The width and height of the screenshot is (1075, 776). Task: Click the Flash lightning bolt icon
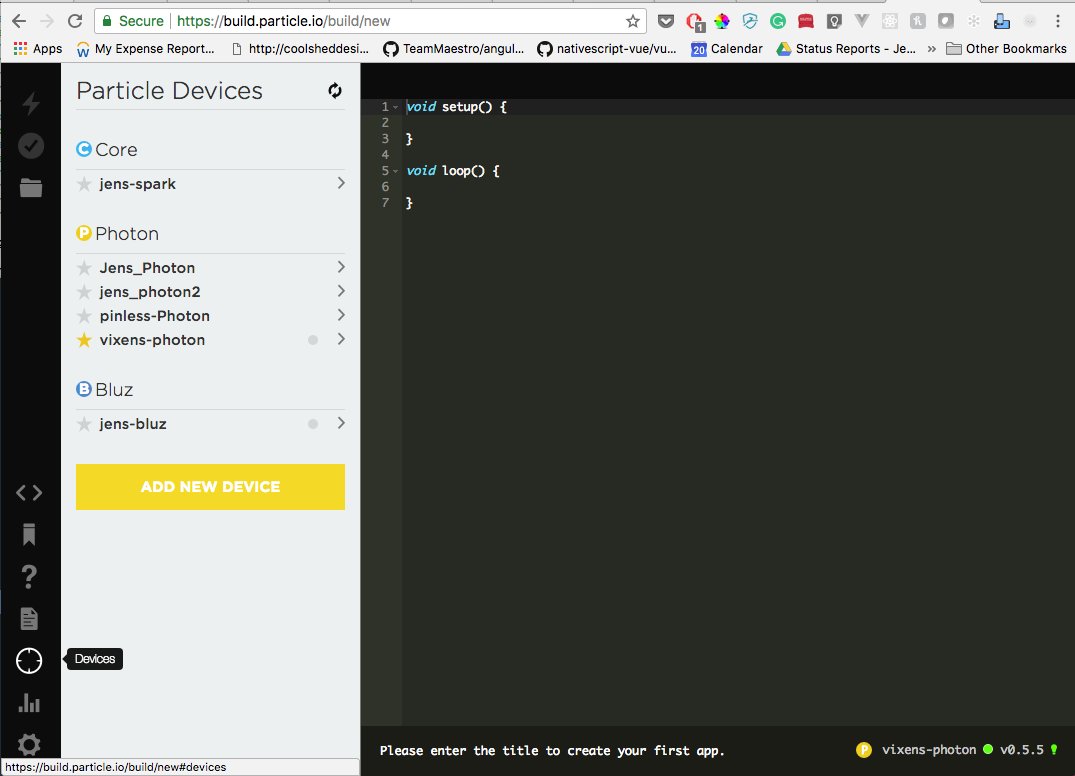click(31, 104)
